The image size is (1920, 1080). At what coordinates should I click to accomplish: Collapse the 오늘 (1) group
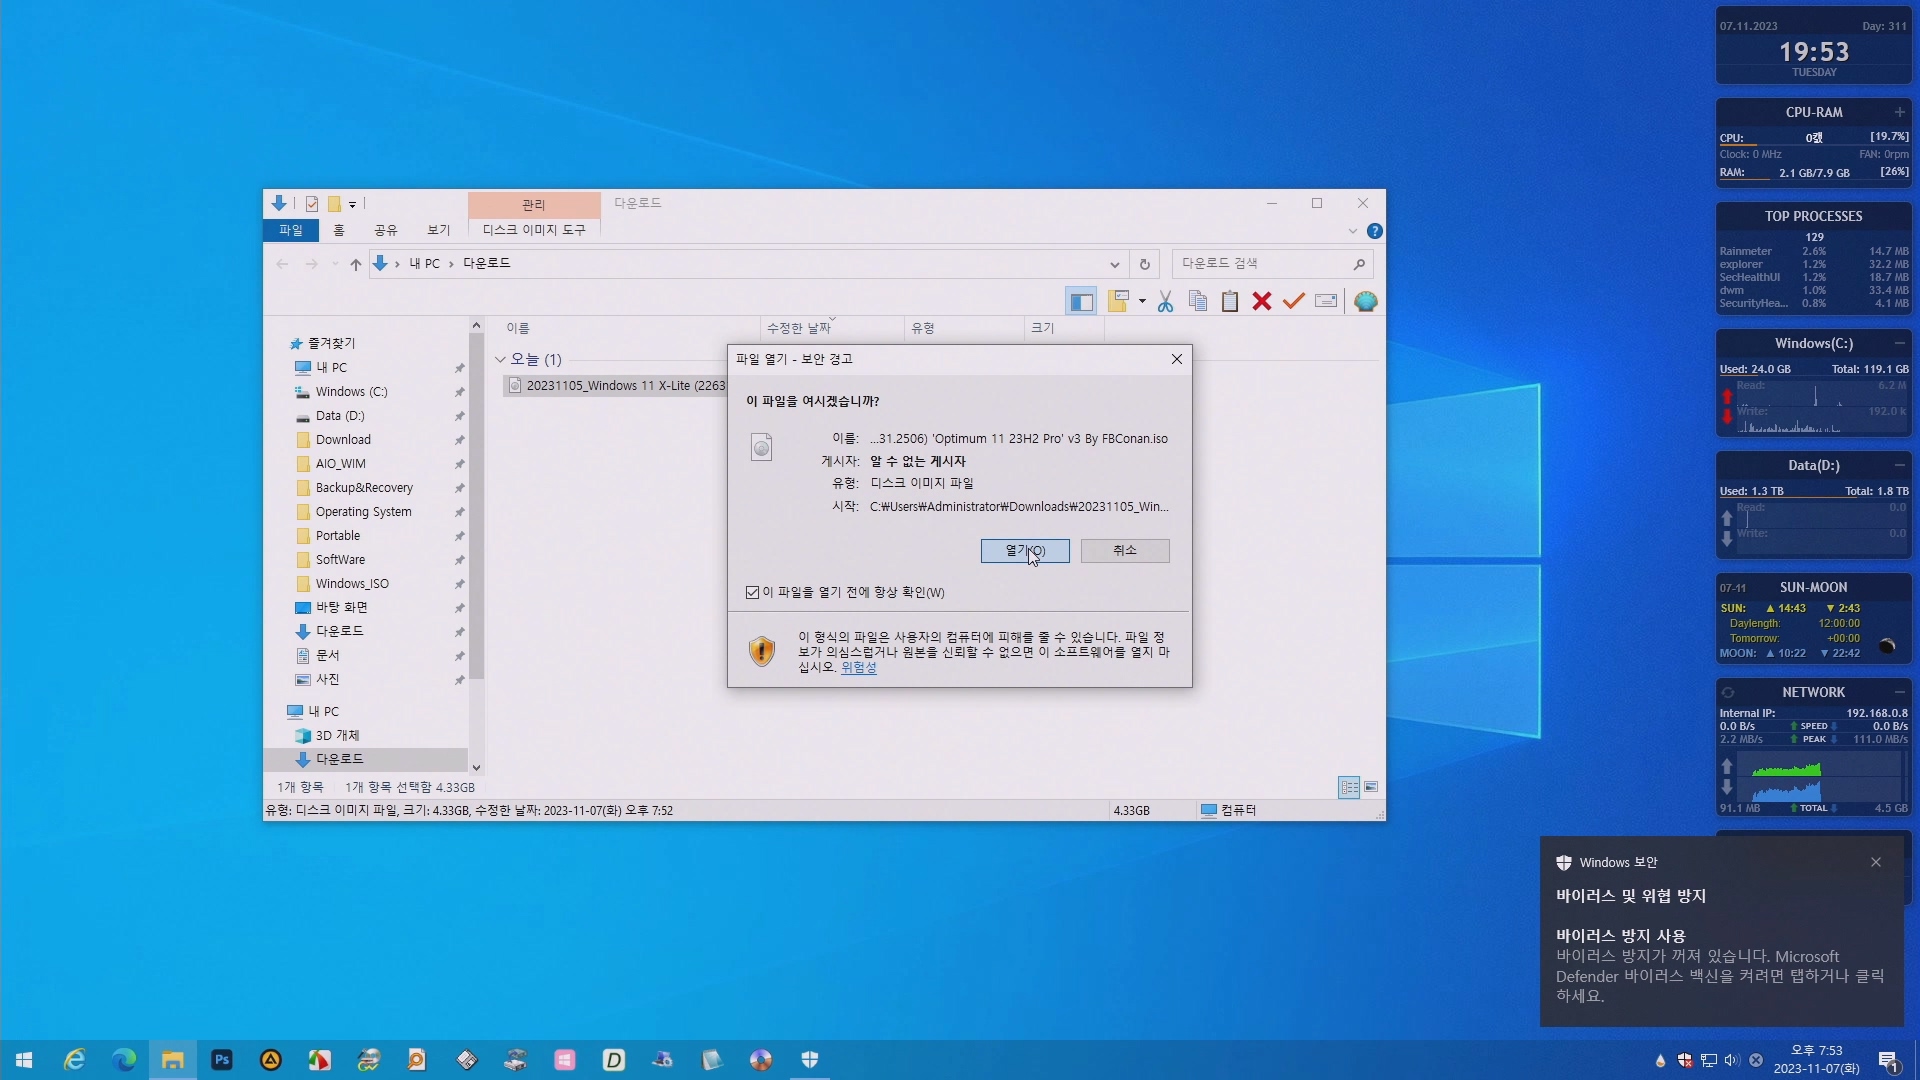tap(501, 360)
